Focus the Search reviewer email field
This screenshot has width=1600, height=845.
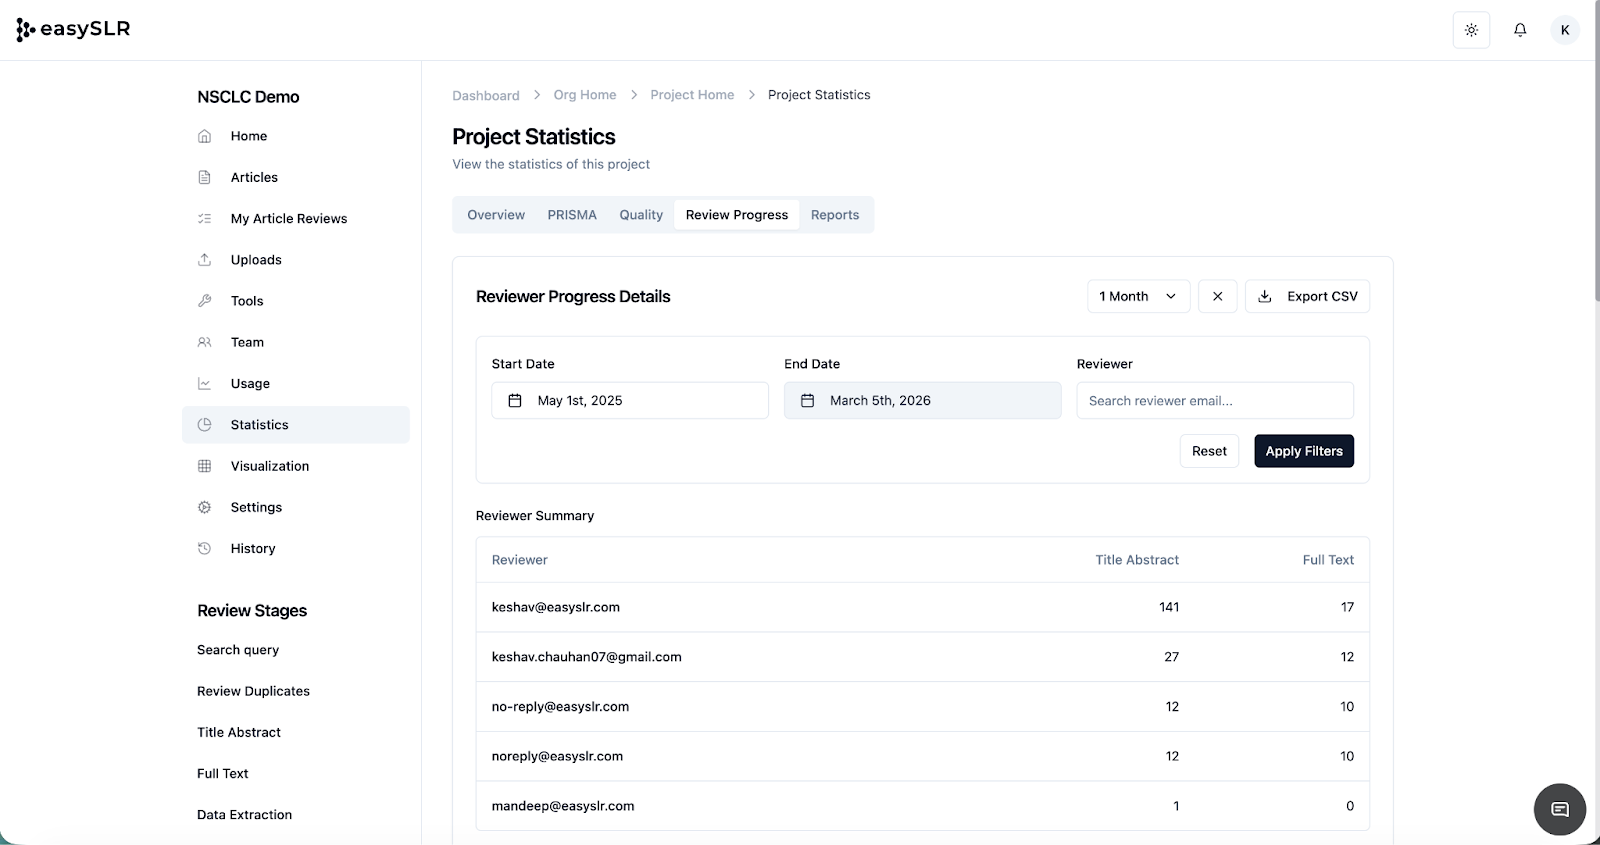[1214, 401]
